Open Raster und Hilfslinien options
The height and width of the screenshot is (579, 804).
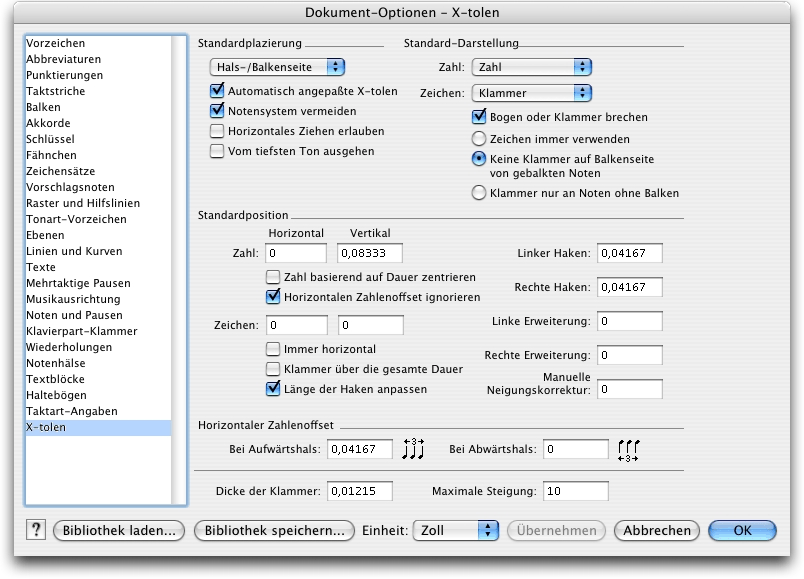[98, 203]
